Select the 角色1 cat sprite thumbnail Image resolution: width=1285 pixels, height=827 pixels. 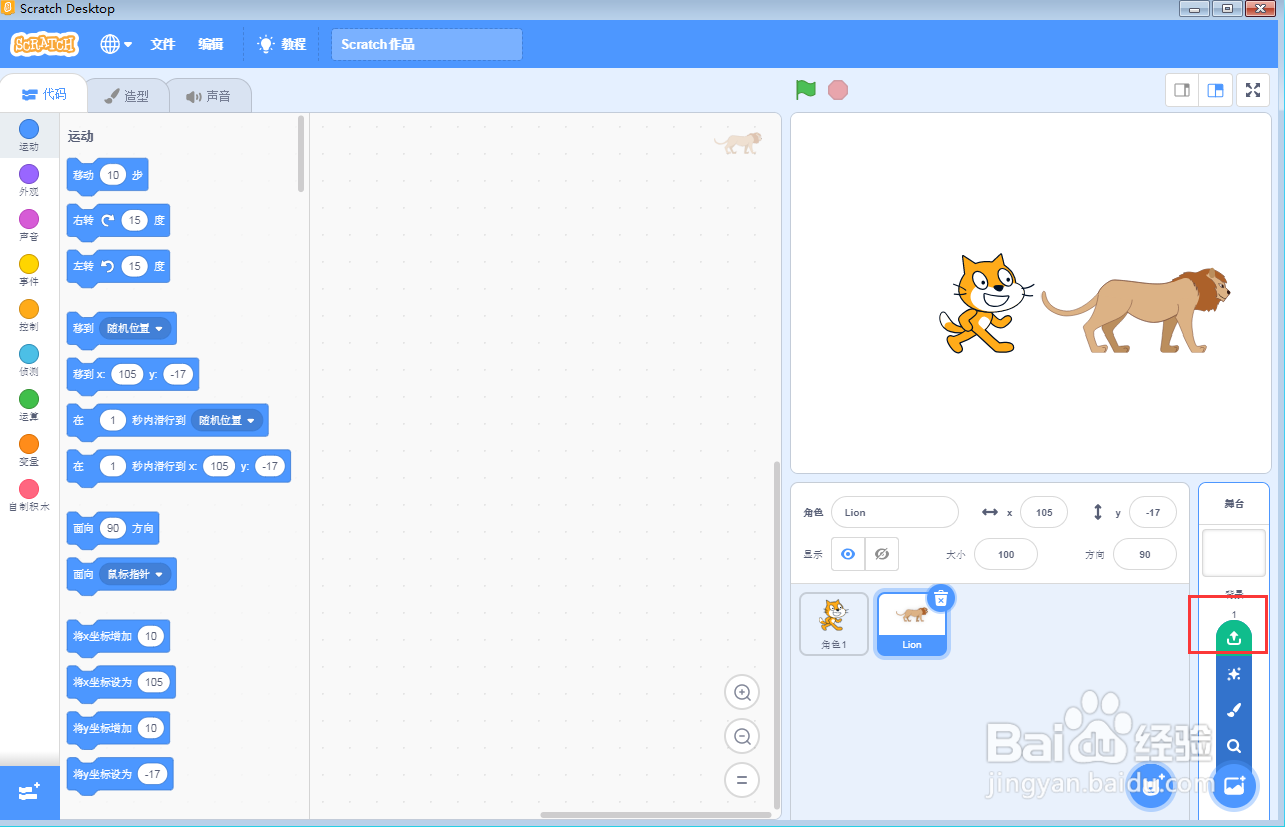(833, 622)
